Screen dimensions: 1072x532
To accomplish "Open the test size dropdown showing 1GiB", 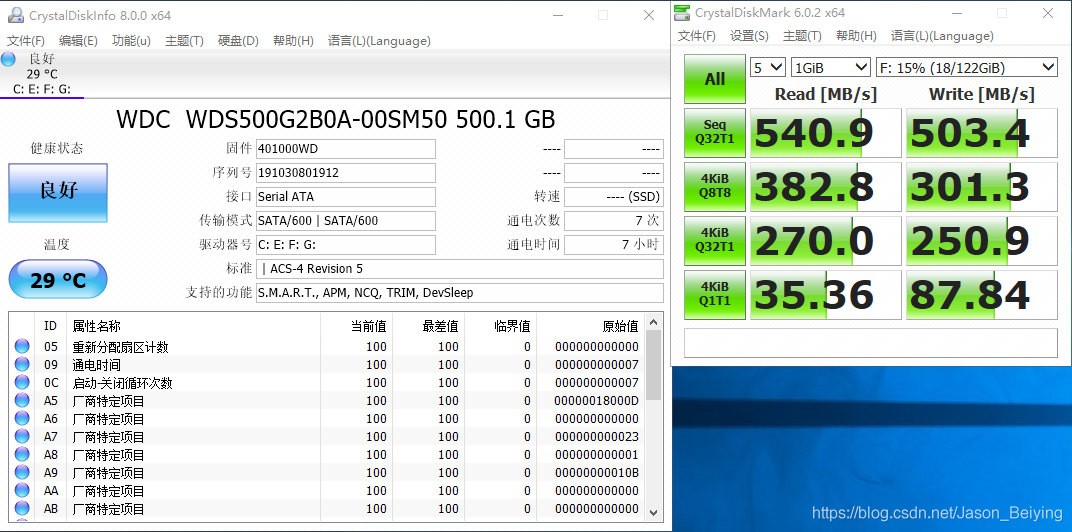I will 830,67.
